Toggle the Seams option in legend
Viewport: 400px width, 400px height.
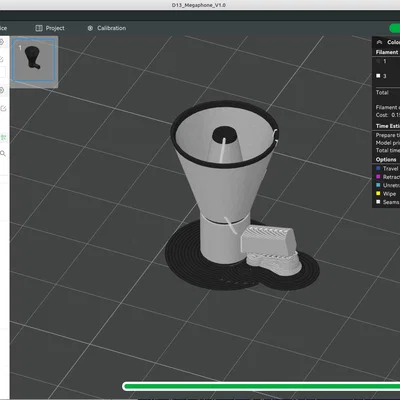click(387, 202)
